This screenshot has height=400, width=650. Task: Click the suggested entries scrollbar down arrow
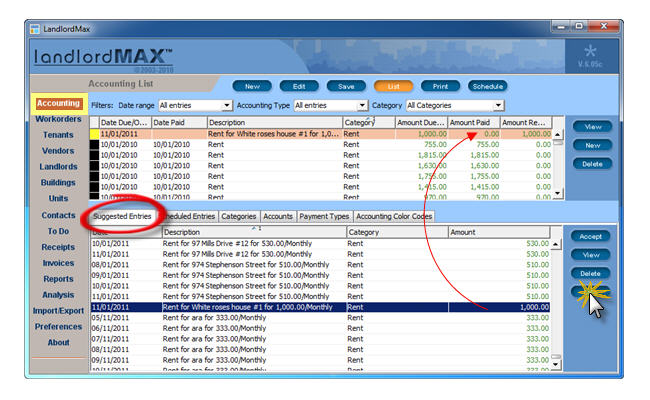click(x=556, y=365)
